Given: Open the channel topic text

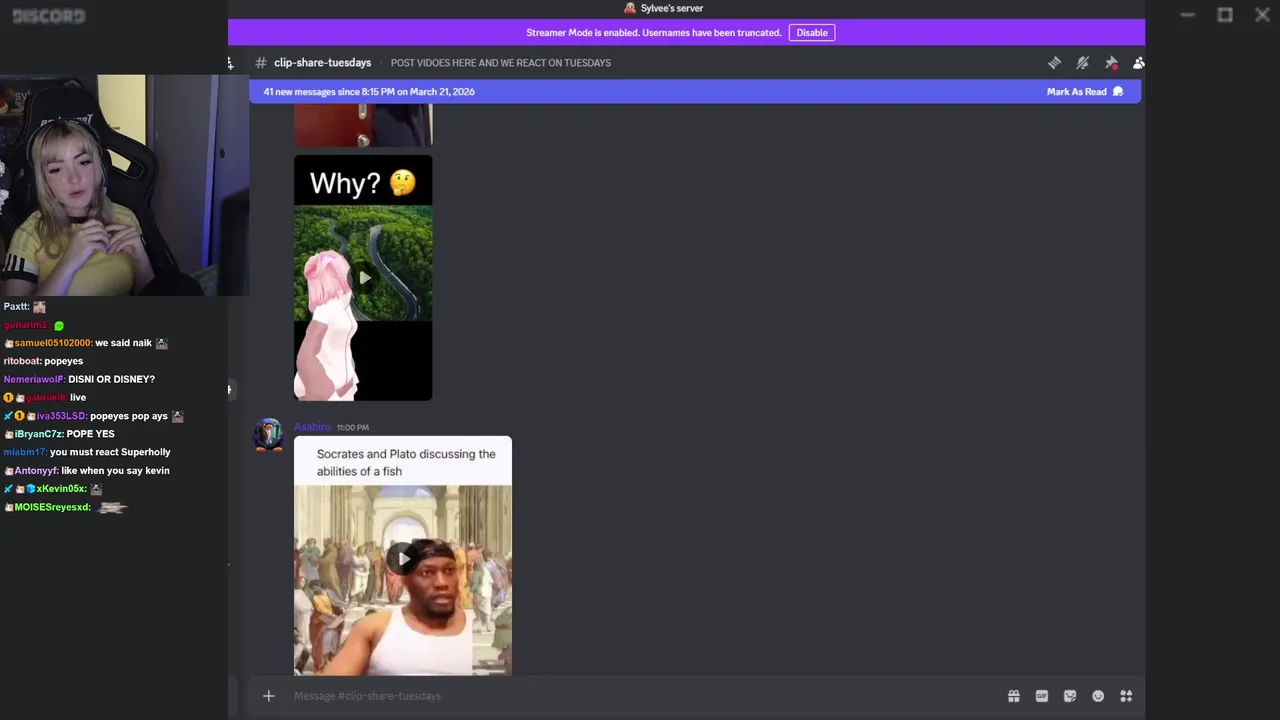Looking at the screenshot, I should (x=500, y=63).
